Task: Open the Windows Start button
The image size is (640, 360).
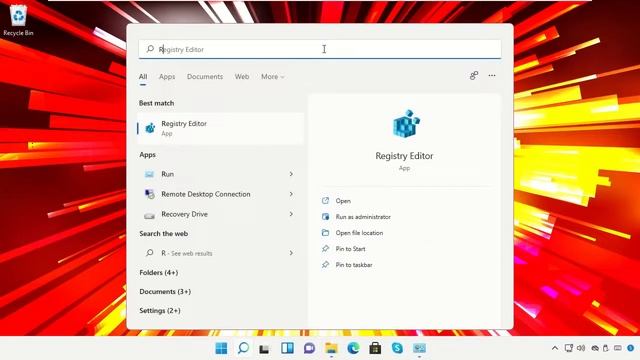Action: 221,348
